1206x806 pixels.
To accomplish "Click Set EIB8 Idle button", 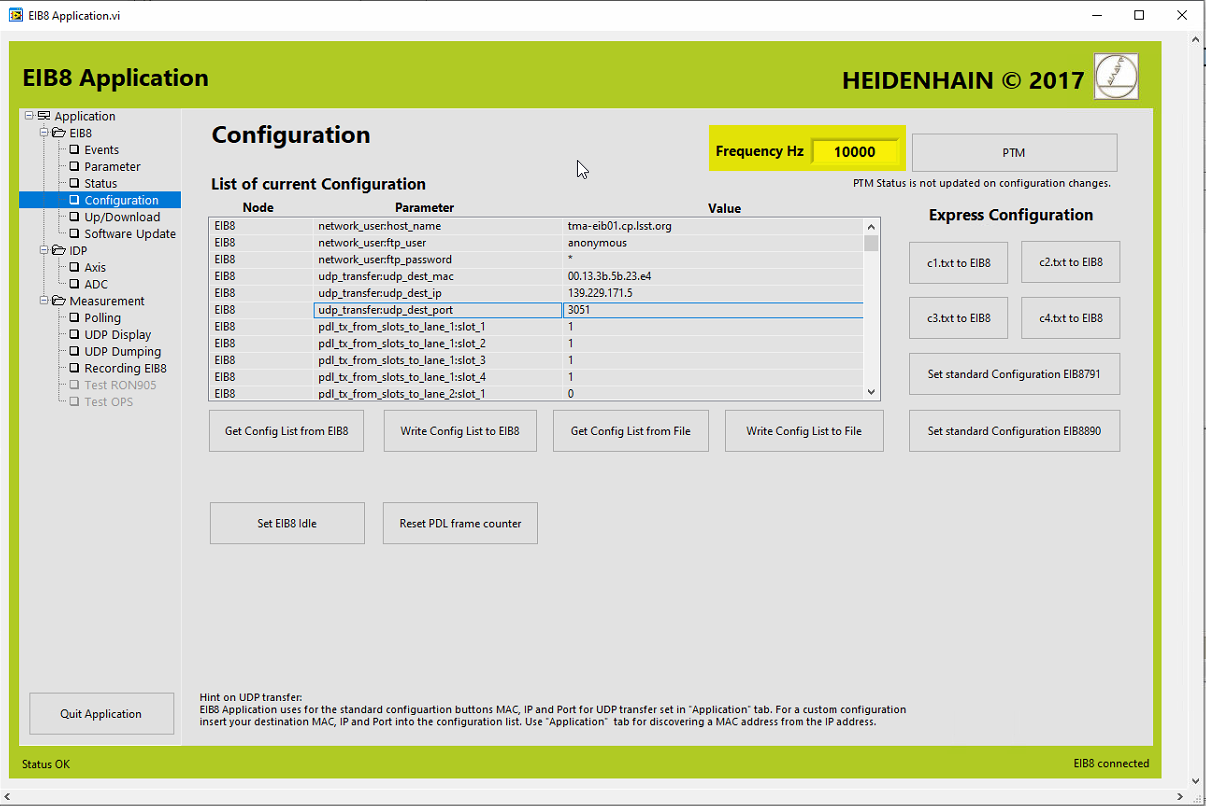I will 287,523.
